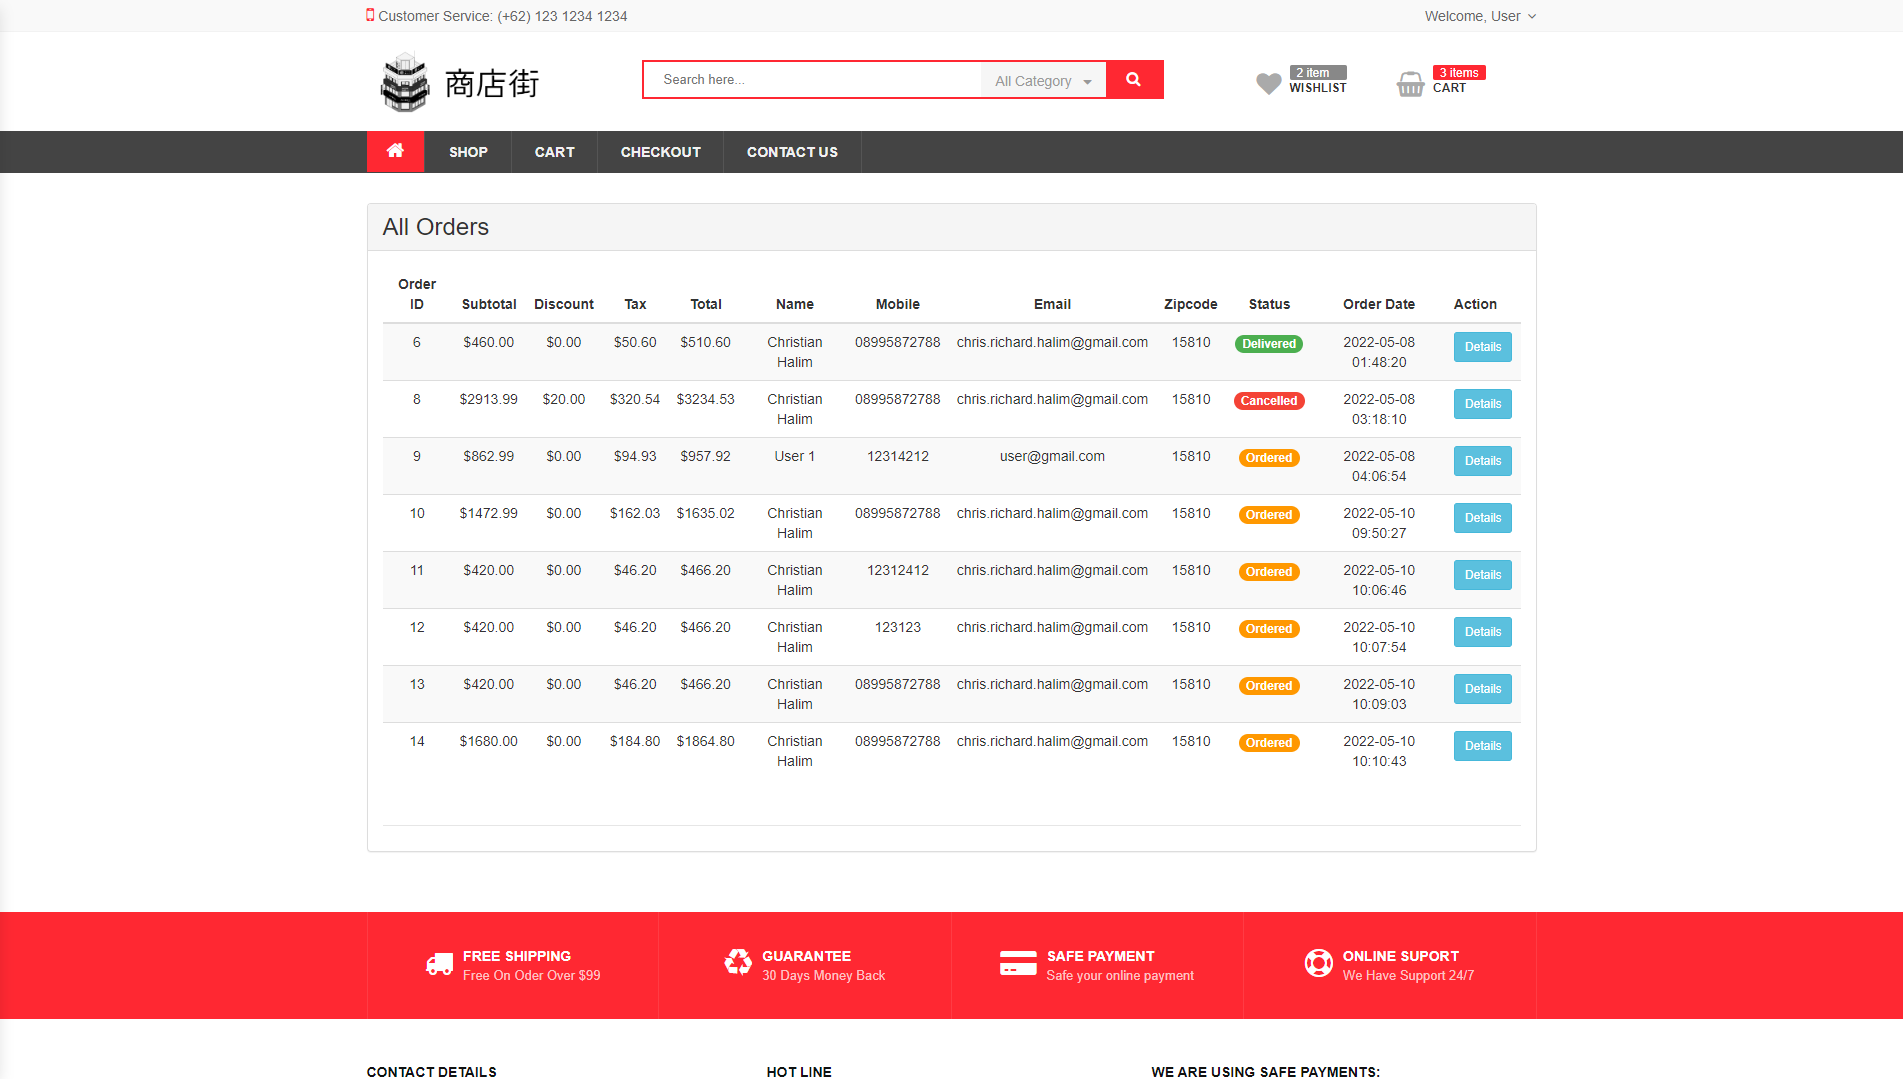Click the home icon in navigation bar
The height and width of the screenshot is (1079, 1903).
pos(395,151)
